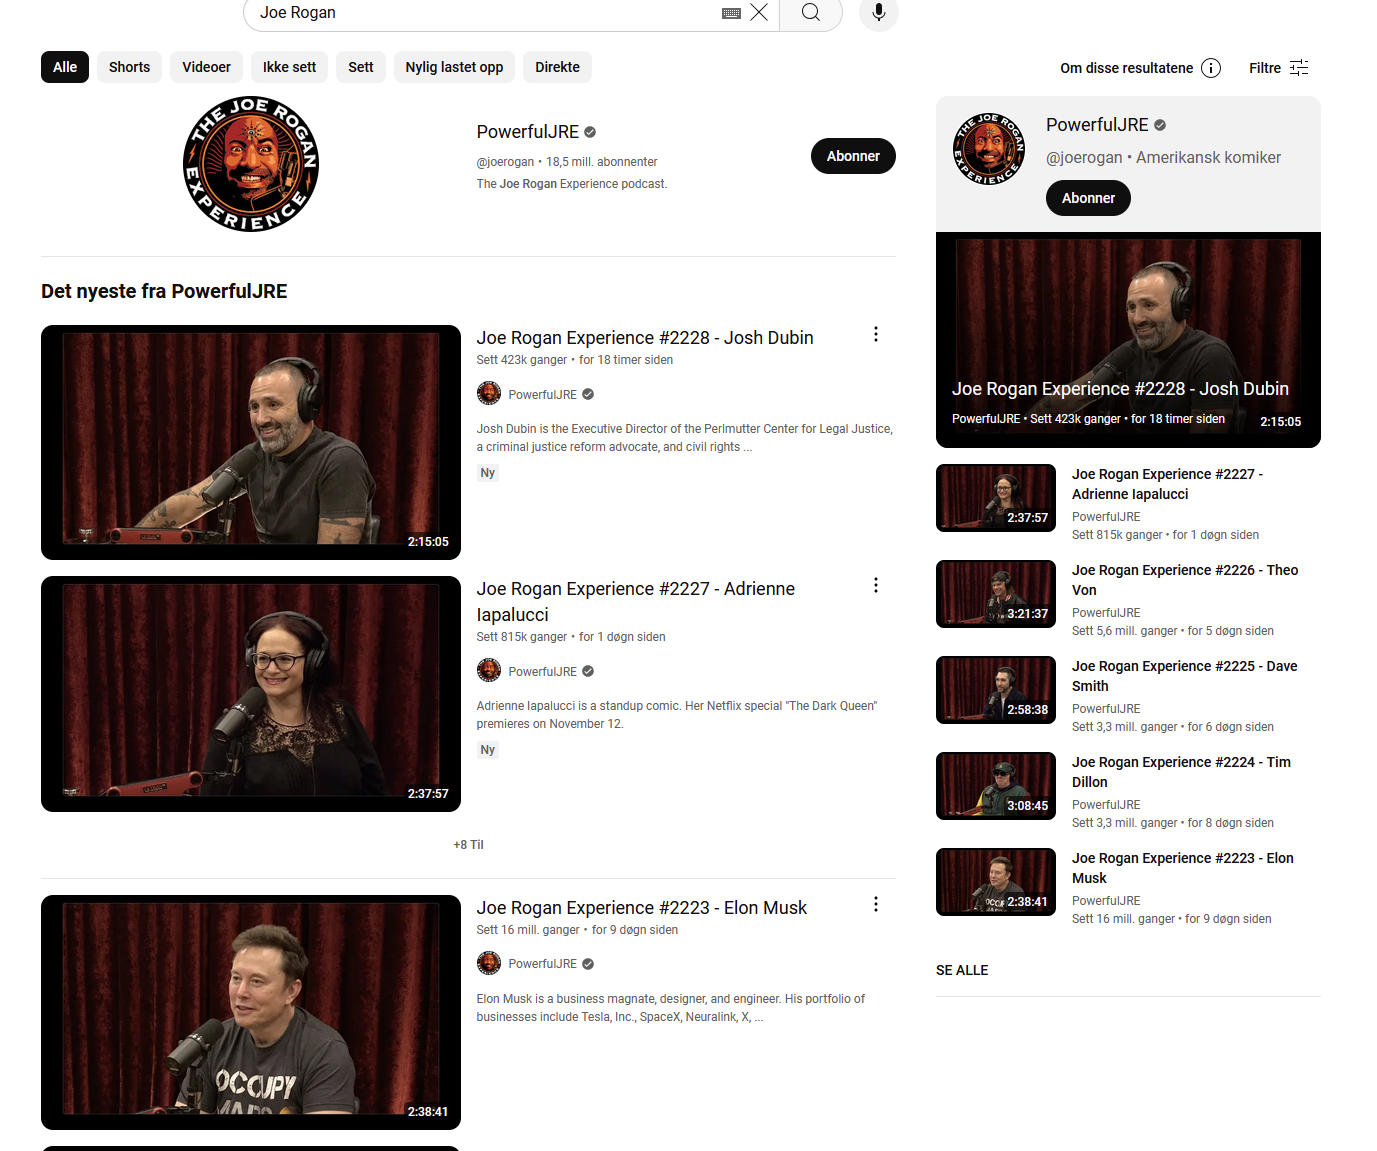Screen dimensions: 1377x1151
Task: Expand the +8 Til videos list
Action: [468, 845]
